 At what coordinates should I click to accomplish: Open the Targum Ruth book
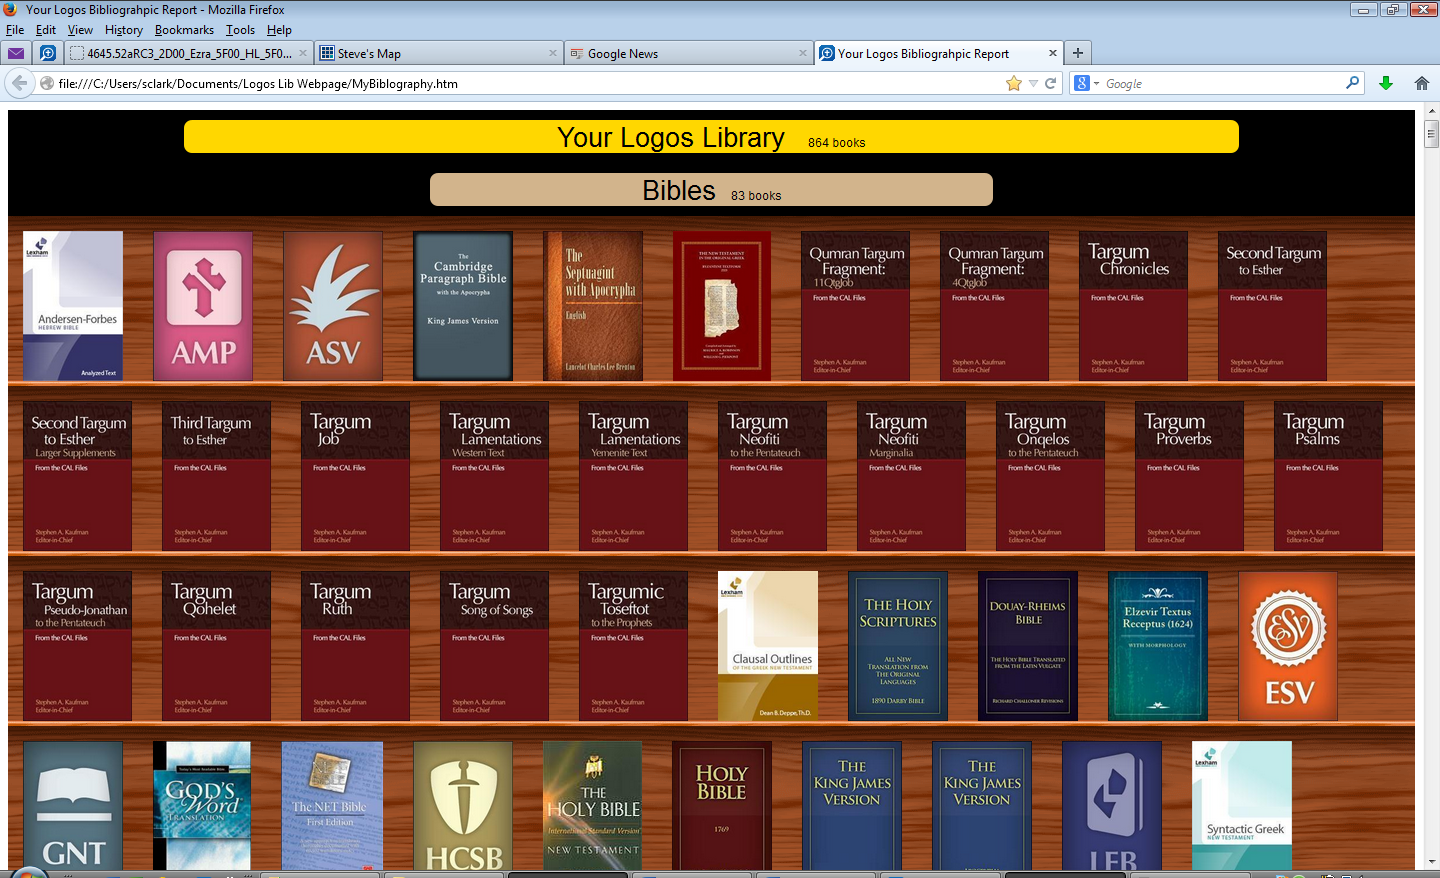(x=355, y=646)
